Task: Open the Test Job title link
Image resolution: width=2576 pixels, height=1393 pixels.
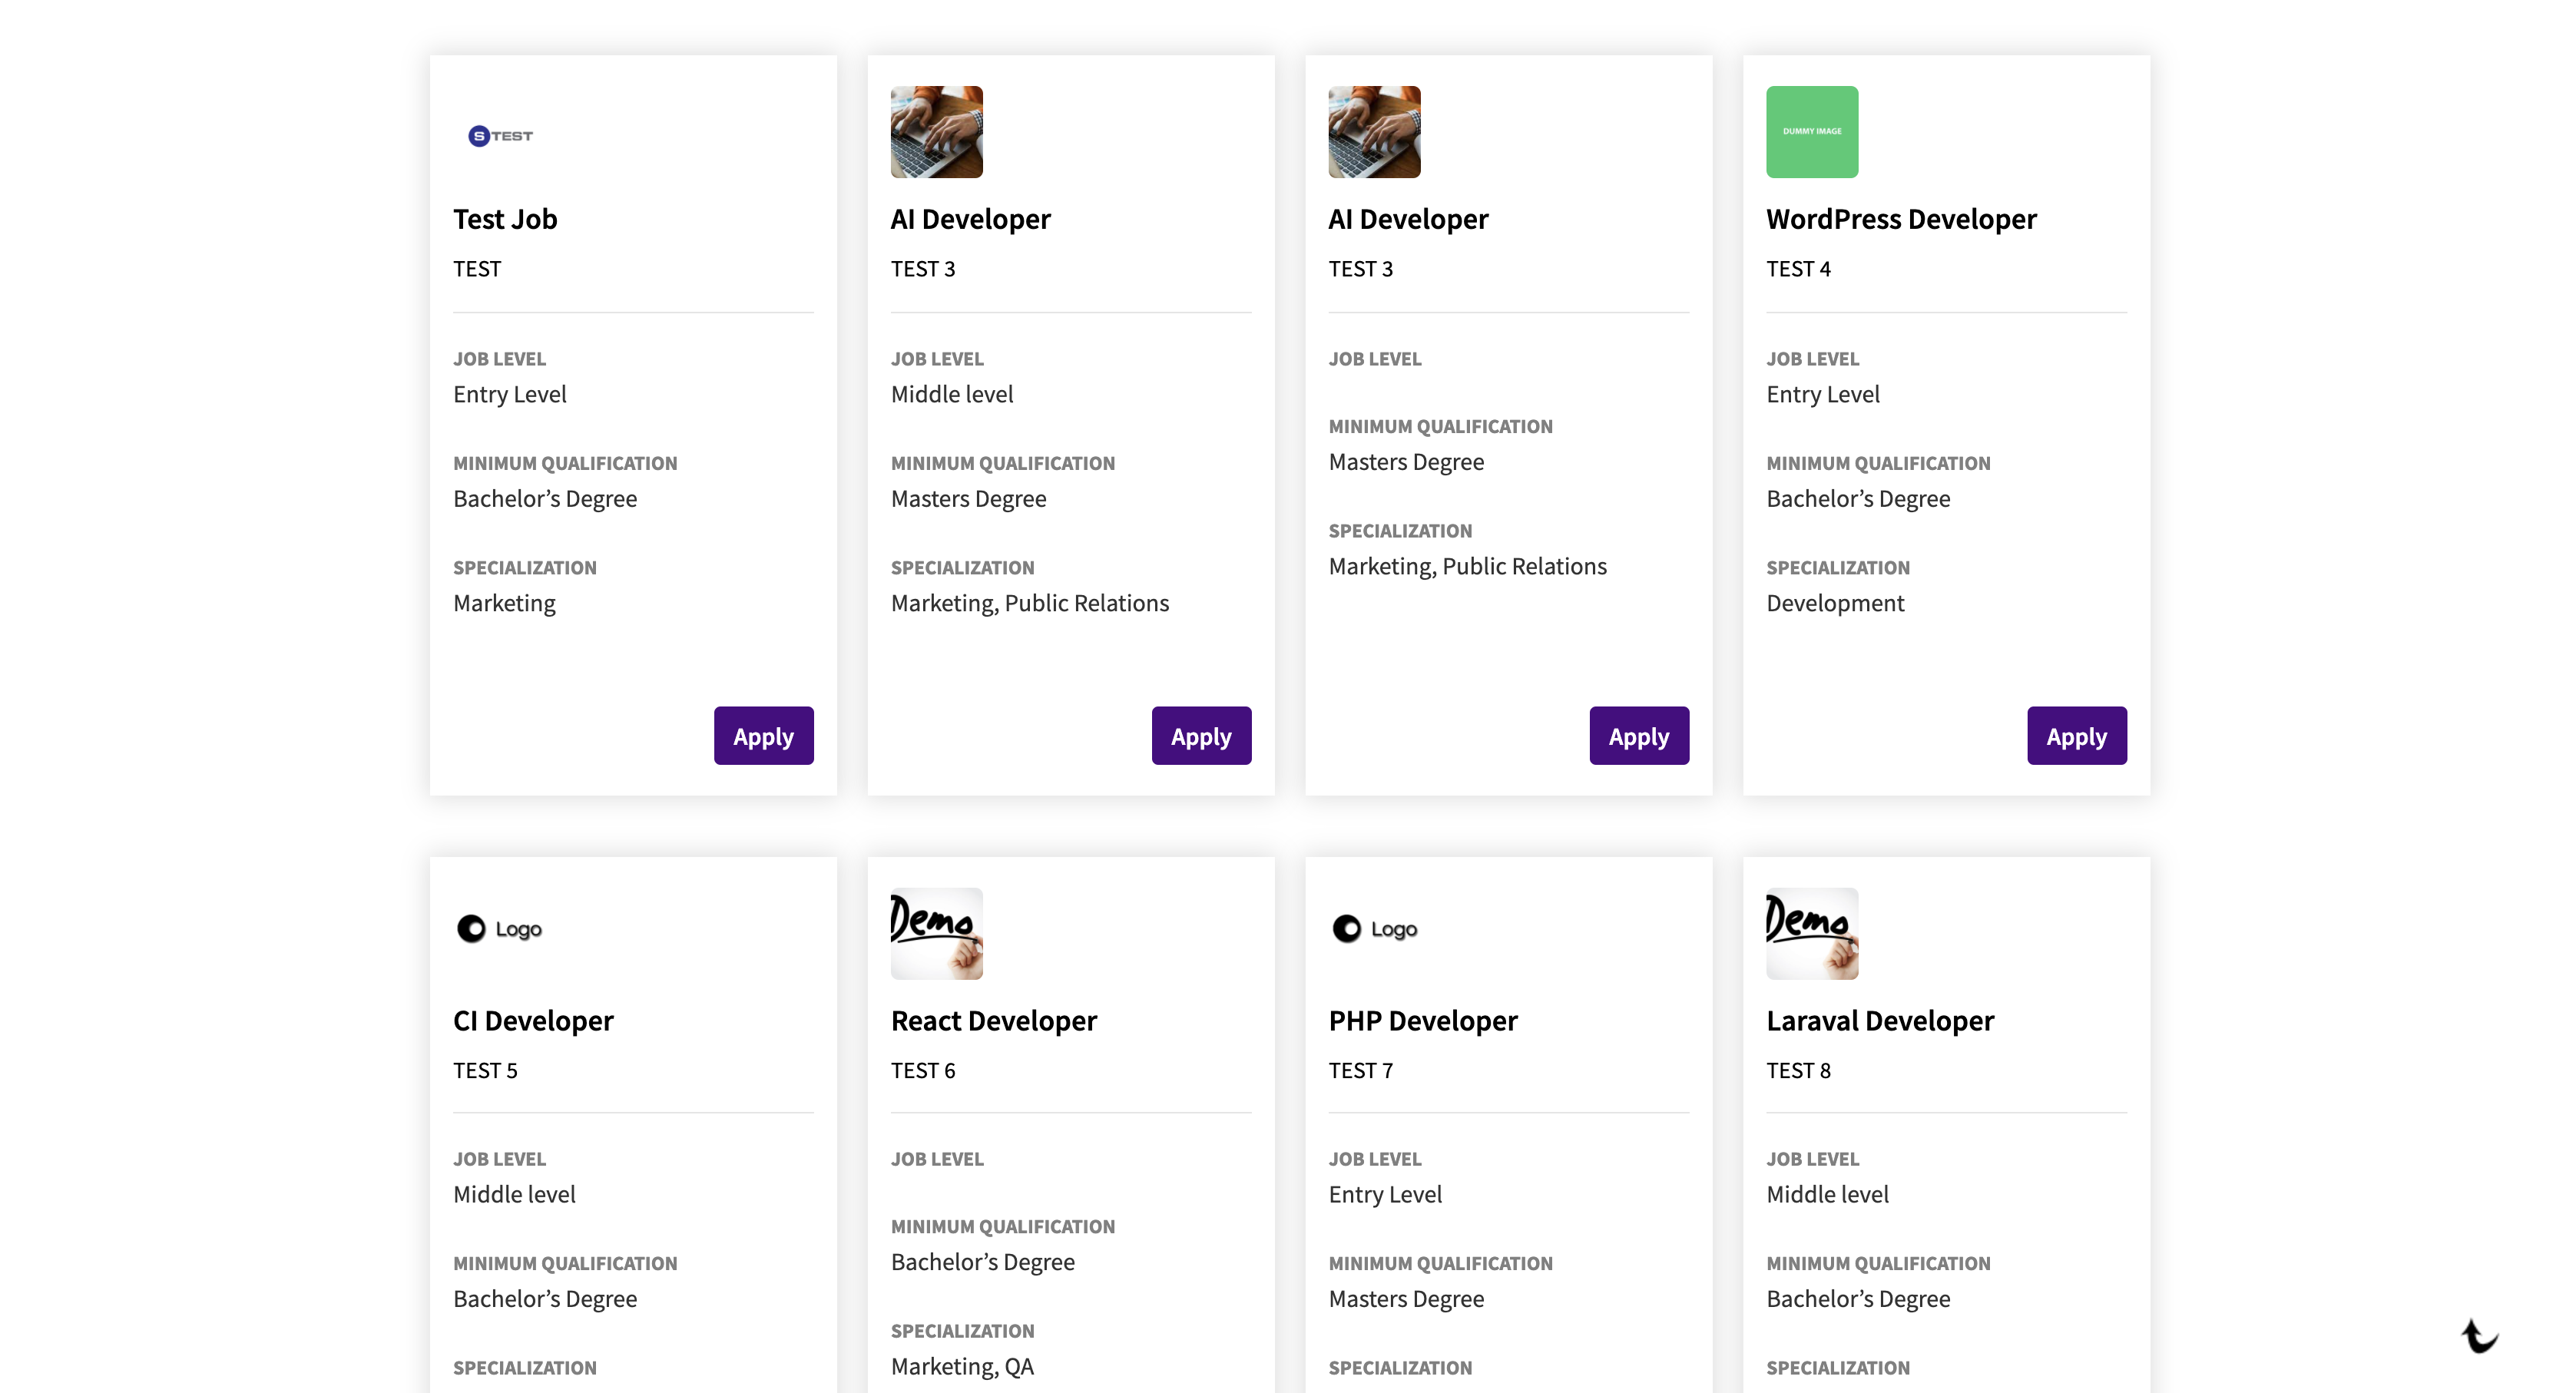Action: [x=505, y=219]
